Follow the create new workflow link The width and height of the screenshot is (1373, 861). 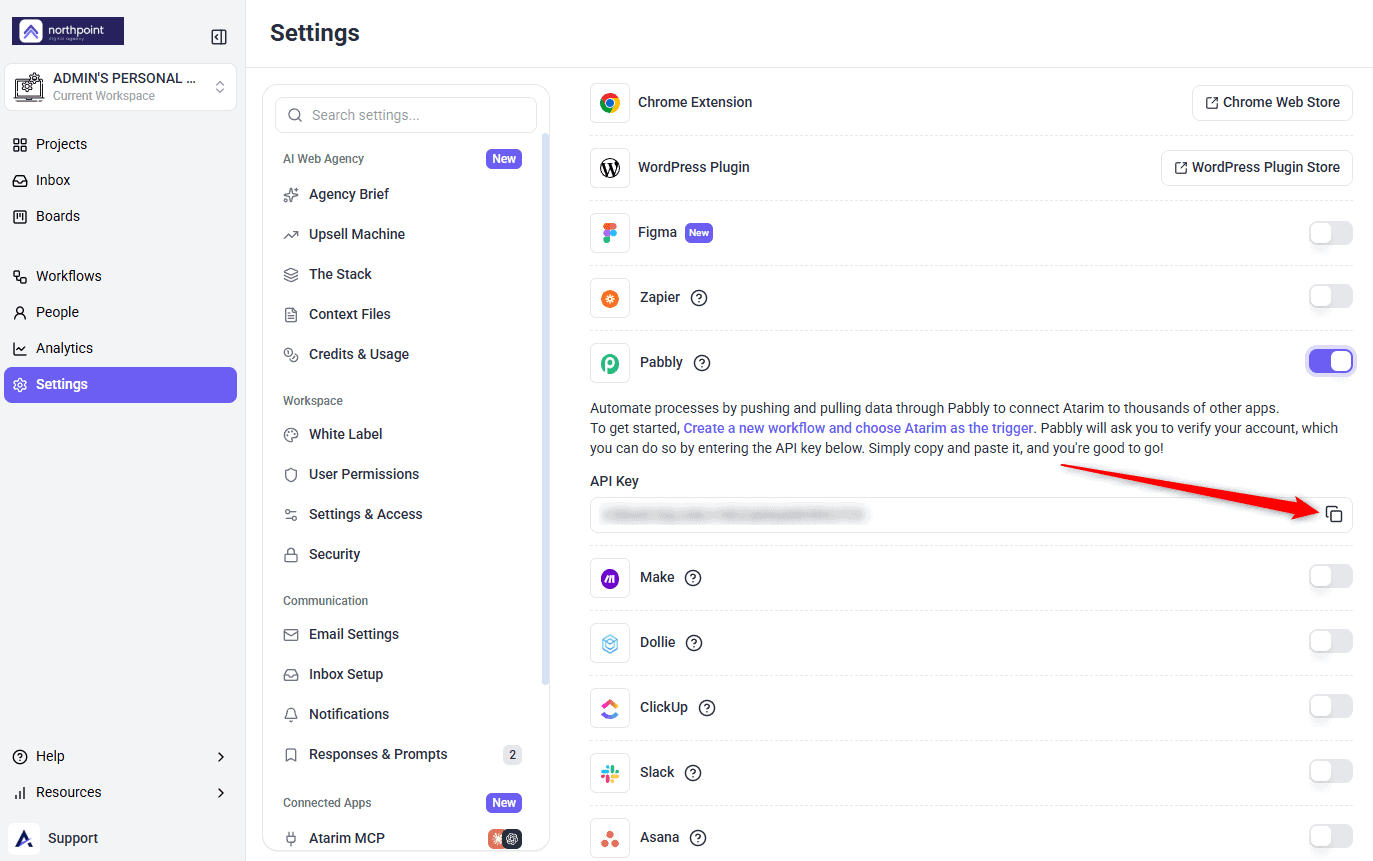858,428
